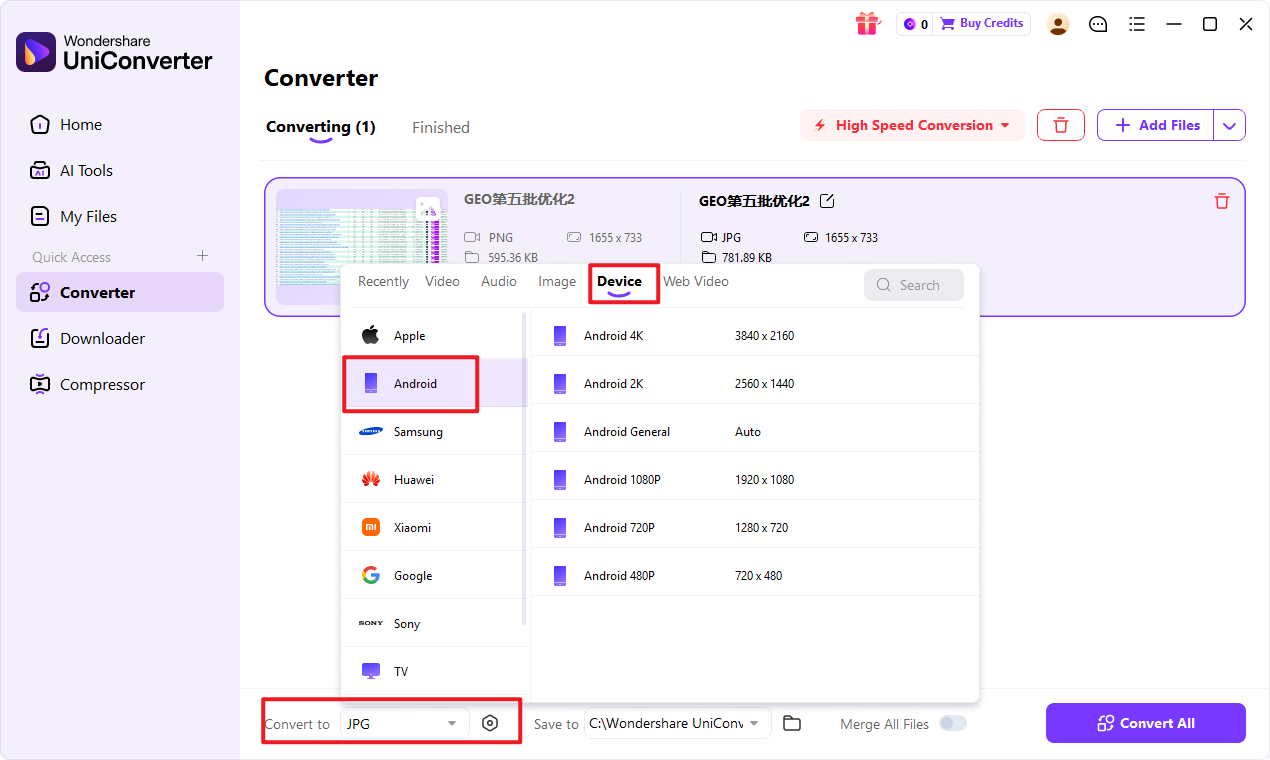Select the Apple device category

point(435,336)
